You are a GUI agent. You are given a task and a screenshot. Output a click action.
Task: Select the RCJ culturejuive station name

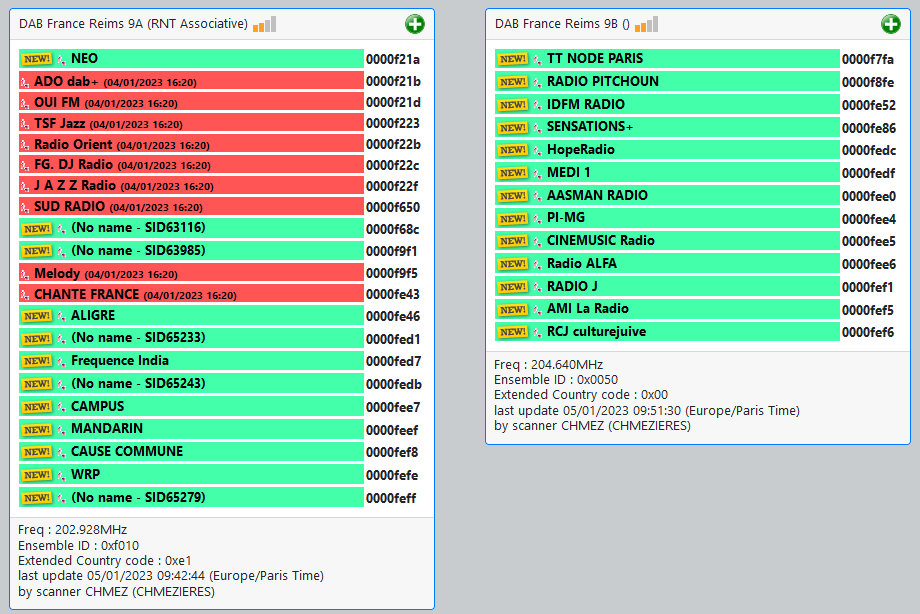(x=597, y=332)
